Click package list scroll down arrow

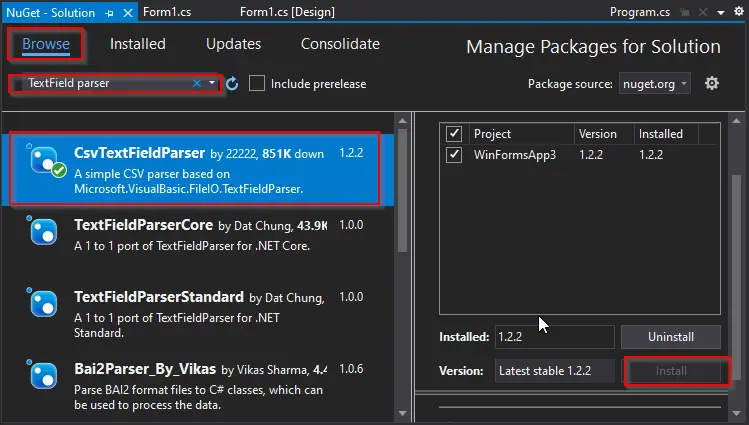[x=402, y=414]
